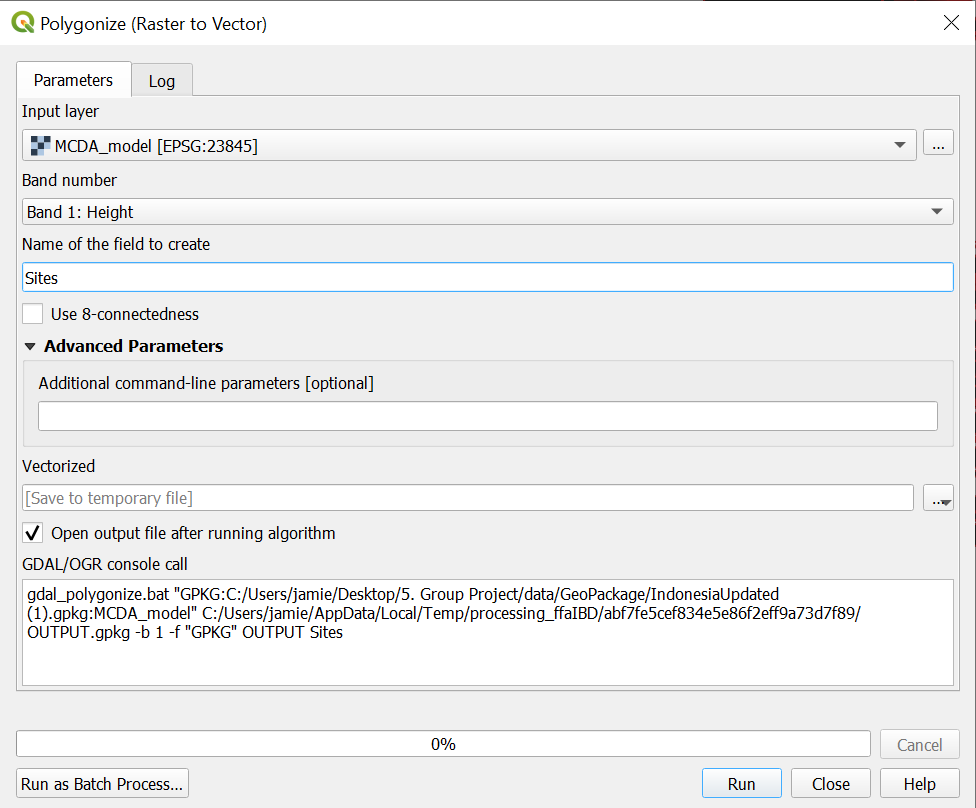Open the Help documentation button
Screen dimensions: 976x808
[919, 784]
